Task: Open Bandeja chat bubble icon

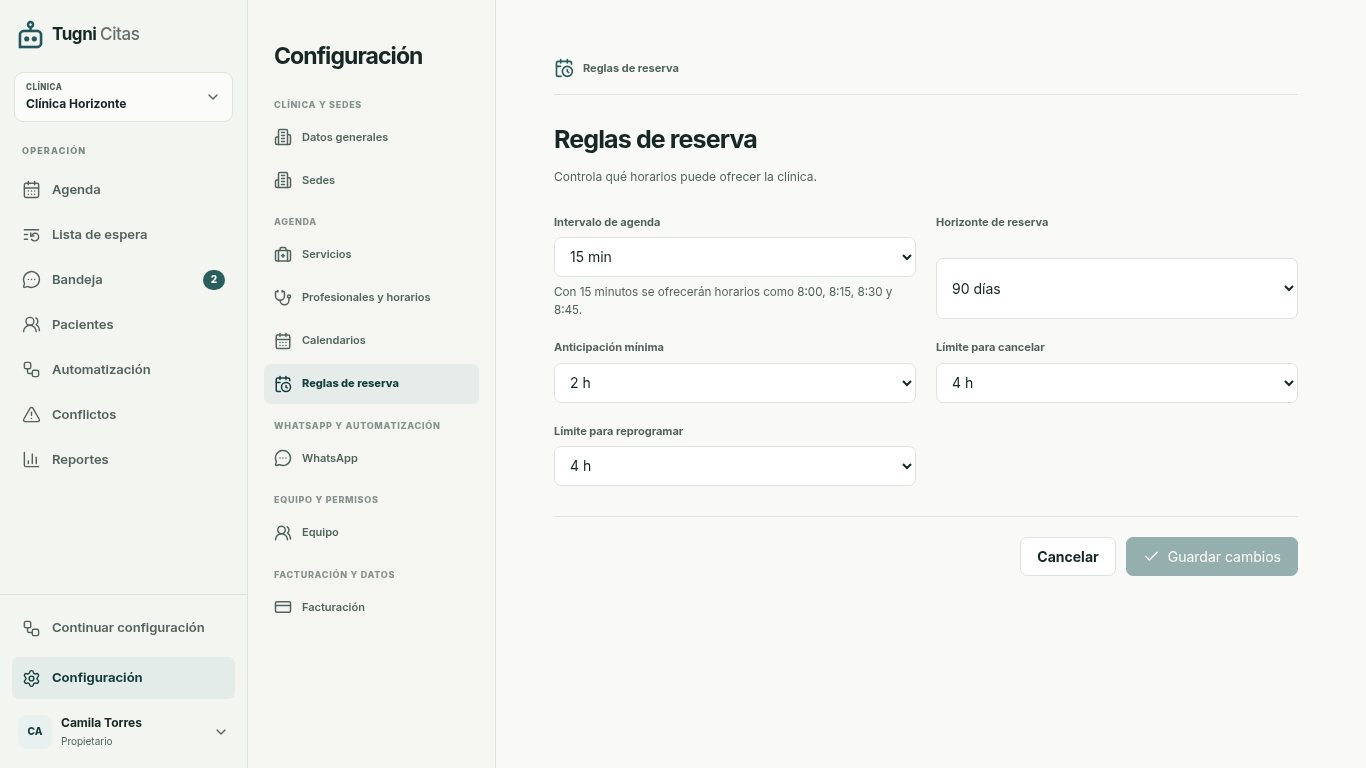Action: tap(31, 280)
